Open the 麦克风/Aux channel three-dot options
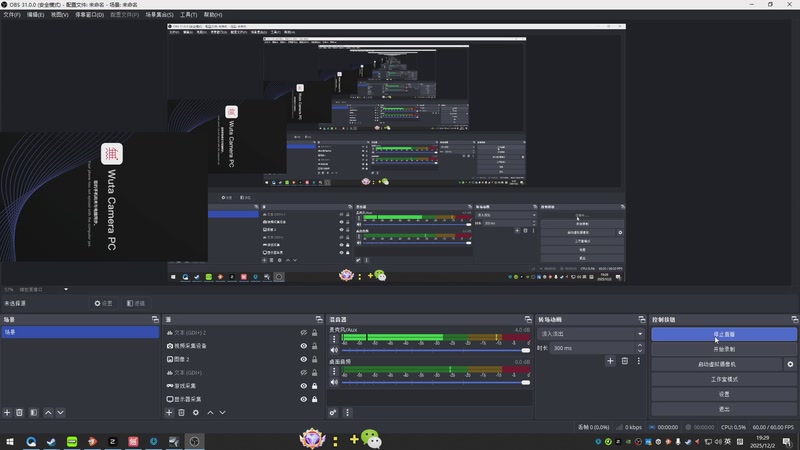The height and width of the screenshot is (450, 800). point(334,339)
